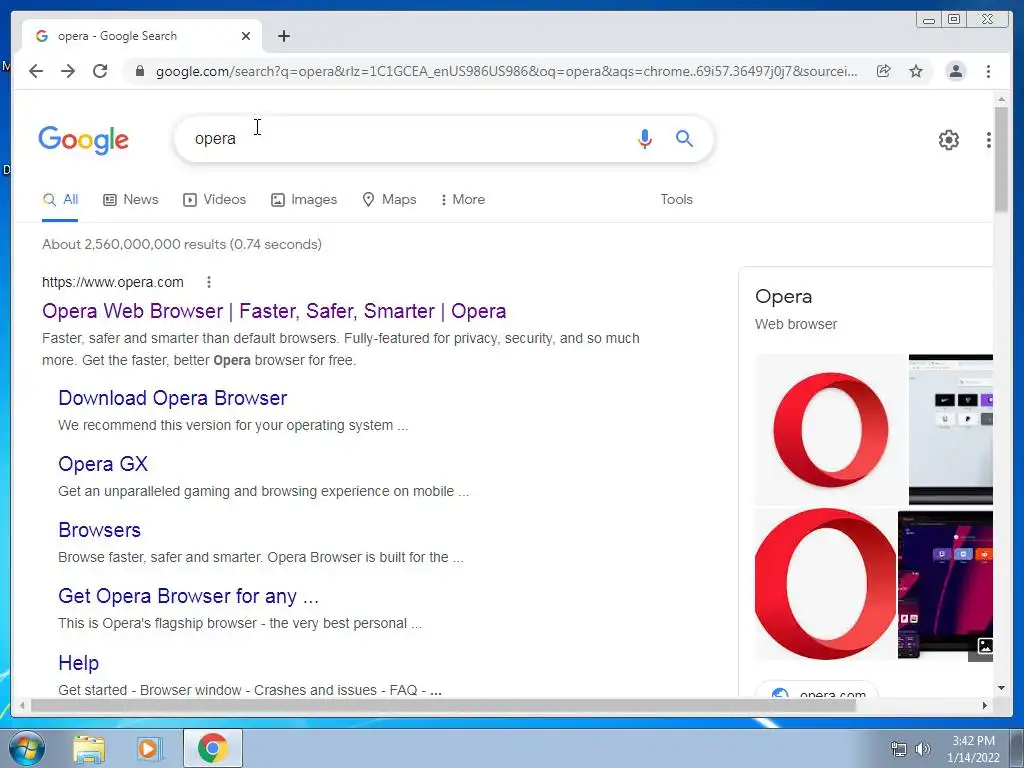Search by voice with the microphone icon
The image size is (1024, 768).
tap(645, 138)
